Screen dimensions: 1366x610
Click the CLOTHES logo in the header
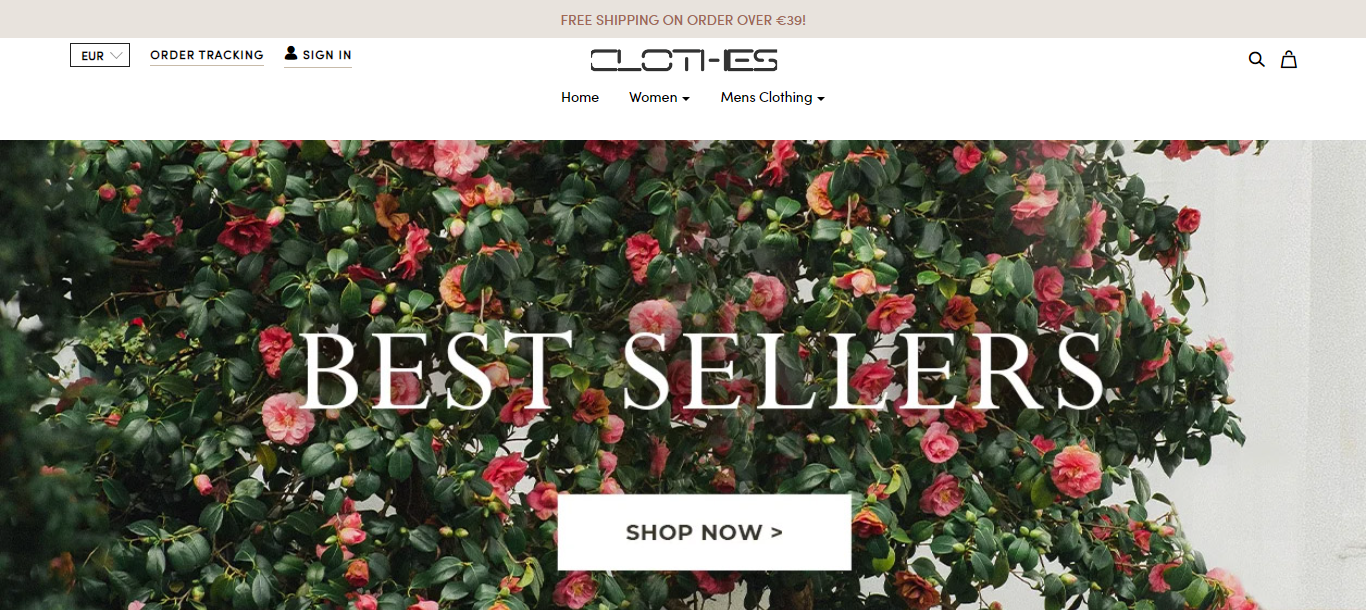tap(684, 60)
